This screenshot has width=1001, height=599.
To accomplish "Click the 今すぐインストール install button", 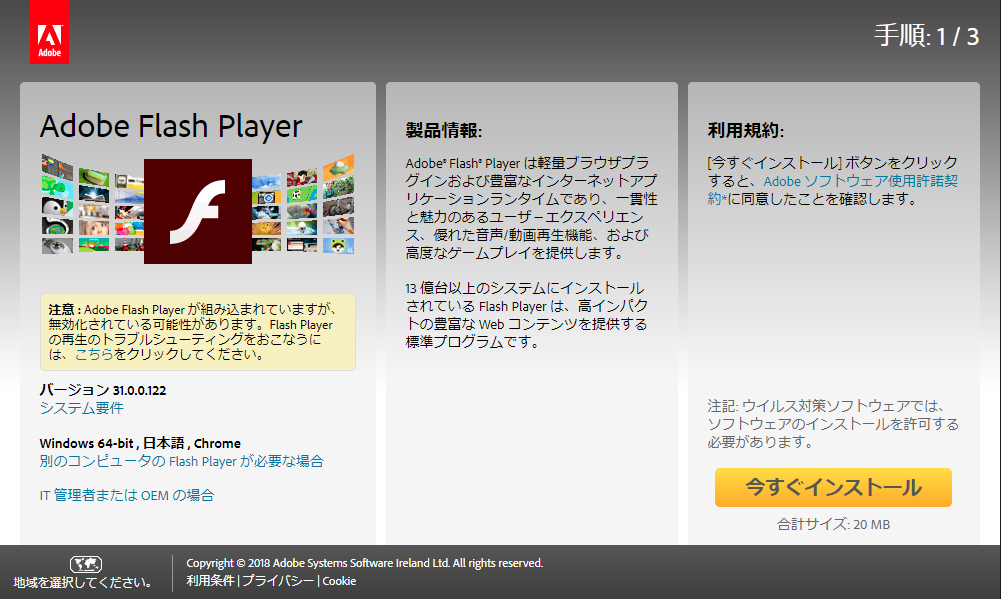I will tap(833, 487).
